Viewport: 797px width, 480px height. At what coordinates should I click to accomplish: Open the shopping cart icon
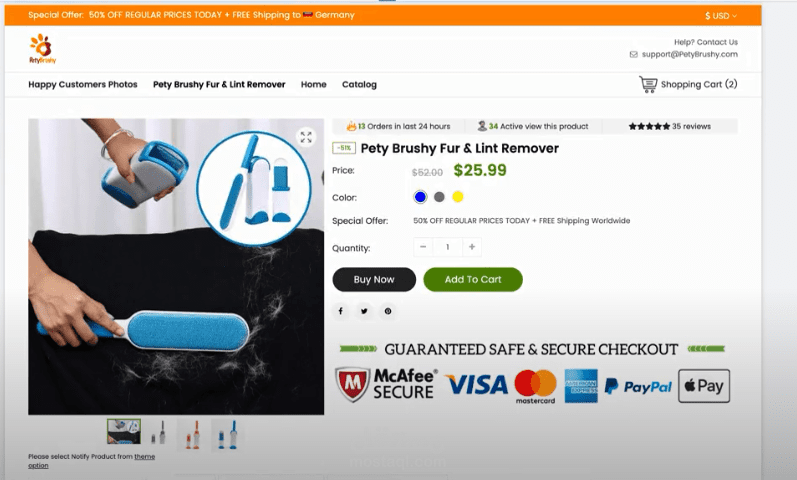pos(648,84)
